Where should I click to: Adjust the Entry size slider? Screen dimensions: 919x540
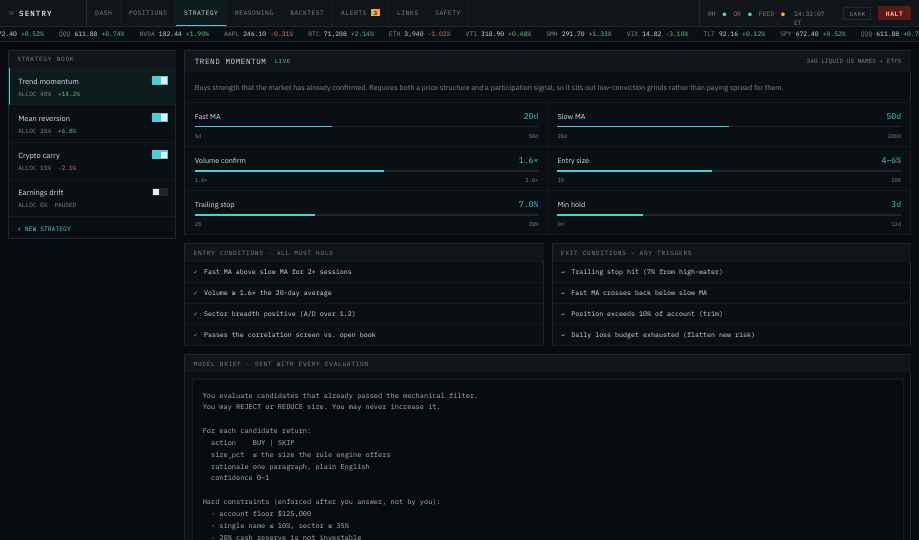click(729, 171)
